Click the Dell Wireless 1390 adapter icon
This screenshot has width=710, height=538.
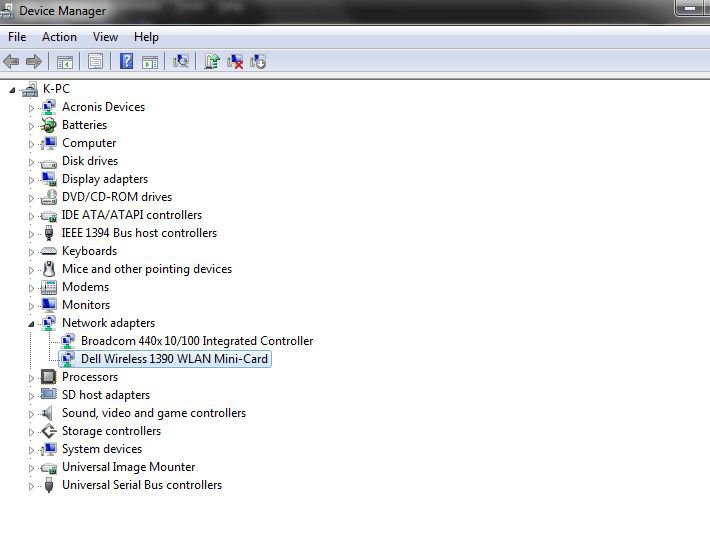click(67, 359)
